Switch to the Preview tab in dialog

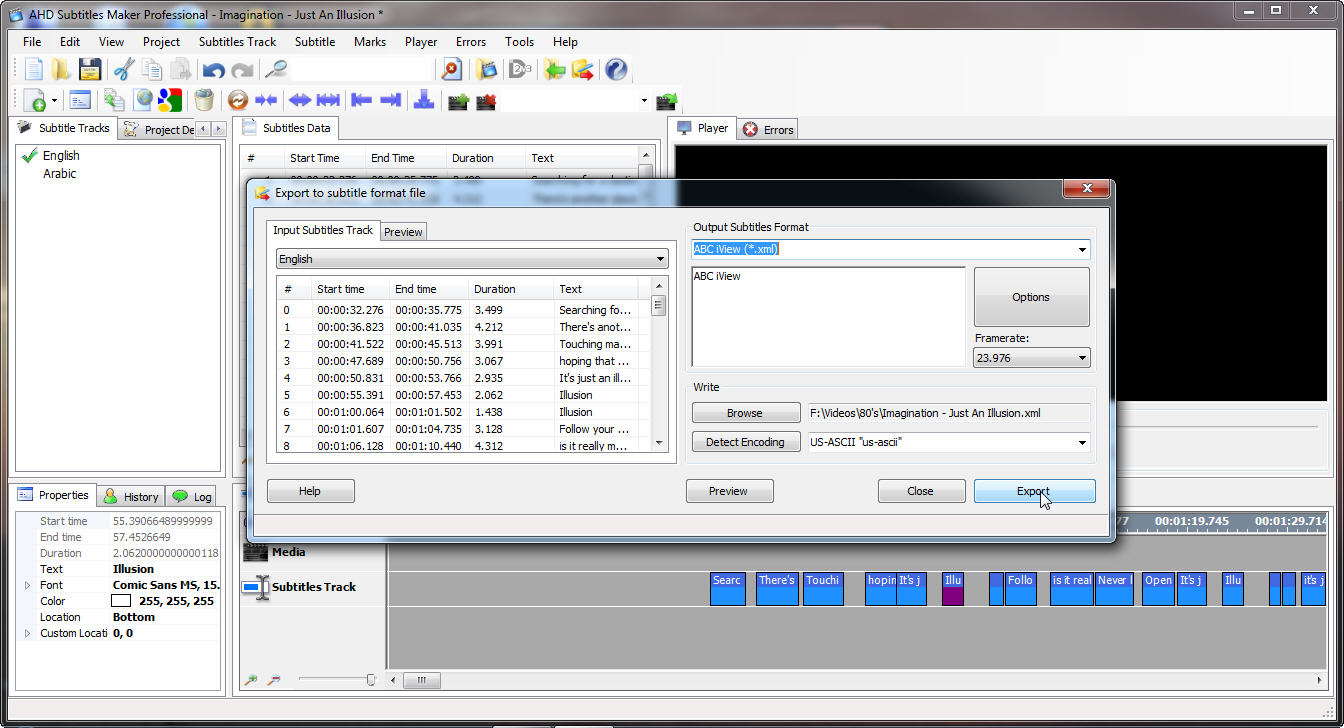point(403,232)
